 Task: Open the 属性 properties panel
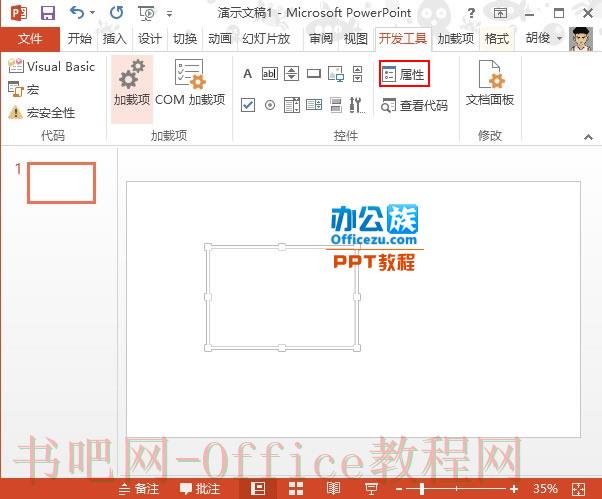tap(404, 74)
